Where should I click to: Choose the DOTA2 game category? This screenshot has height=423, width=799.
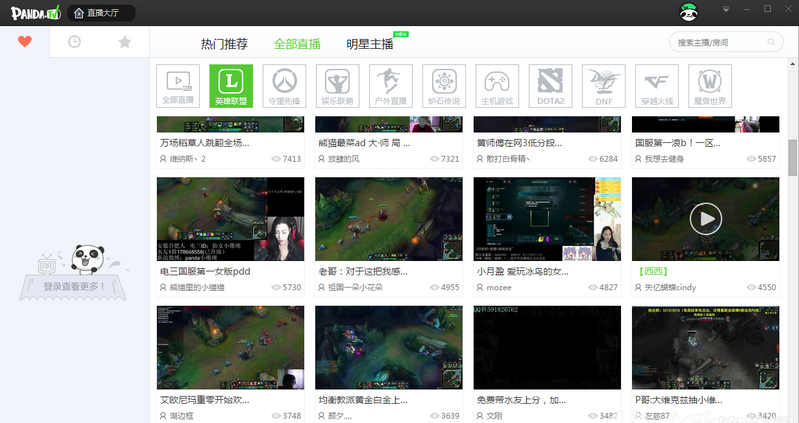click(x=549, y=86)
